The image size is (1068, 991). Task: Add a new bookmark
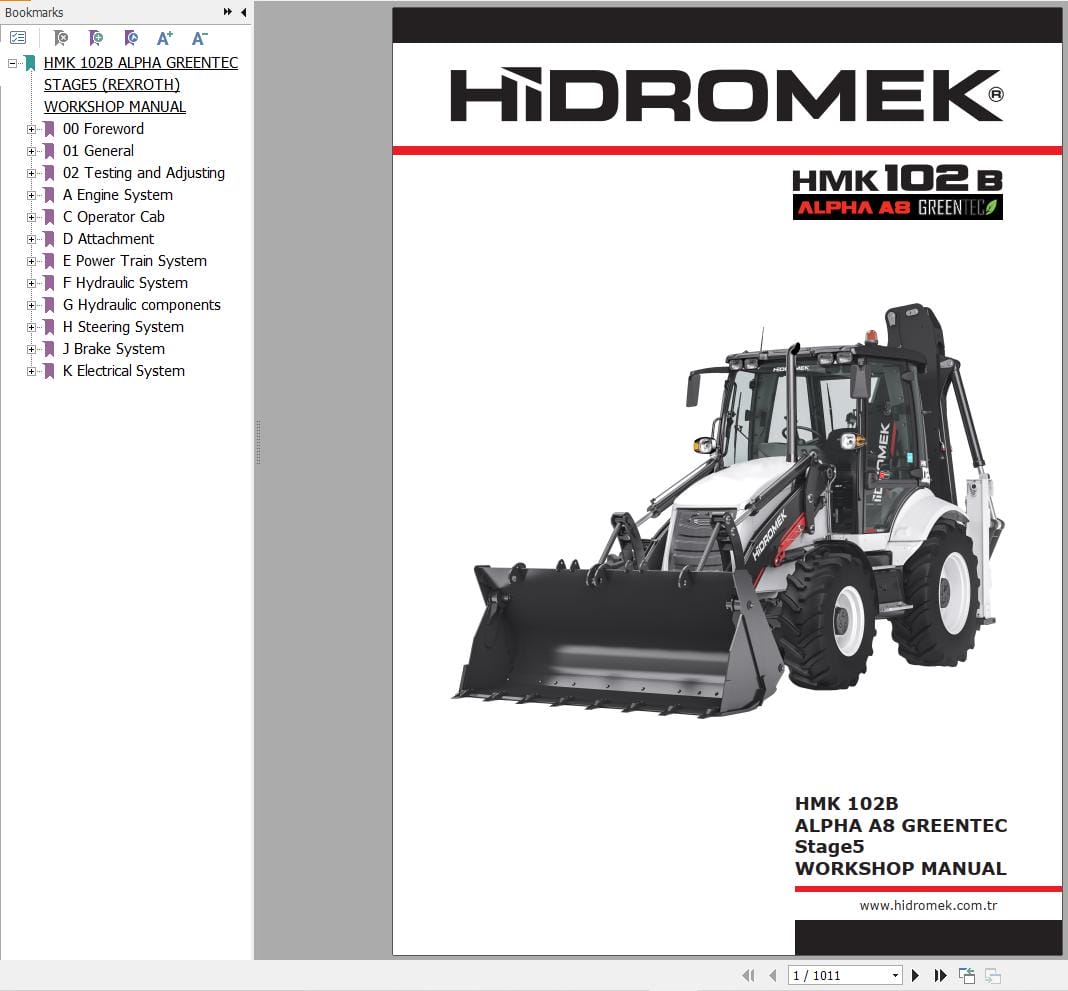tap(95, 37)
